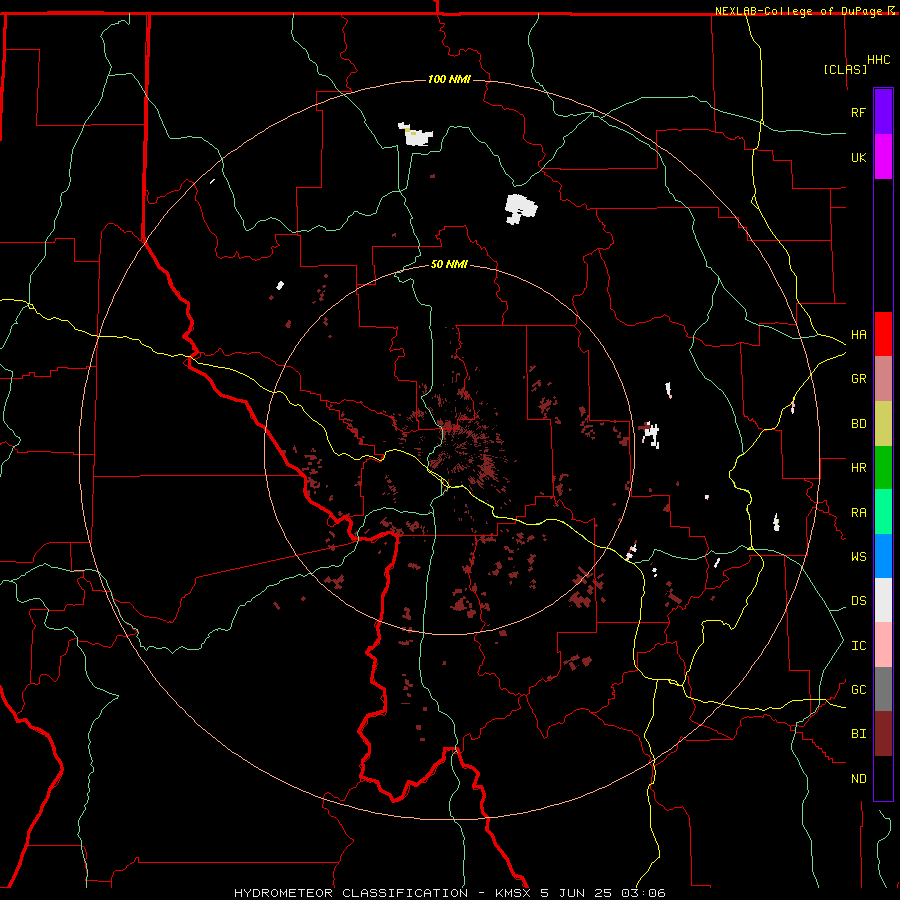This screenshot has height=900, width=900.
Task: Click the '03:06' timestamp text
Action: 644,893
